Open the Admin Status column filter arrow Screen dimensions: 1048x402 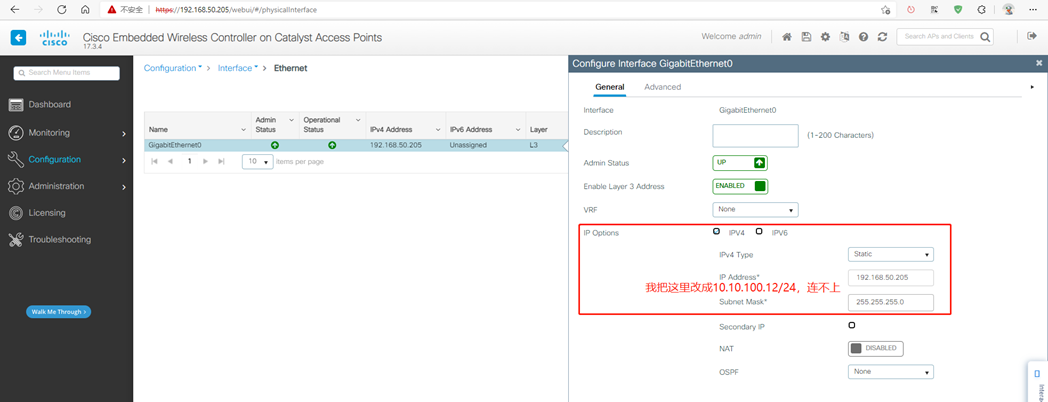pyautogui.click(x=291, y=120)
